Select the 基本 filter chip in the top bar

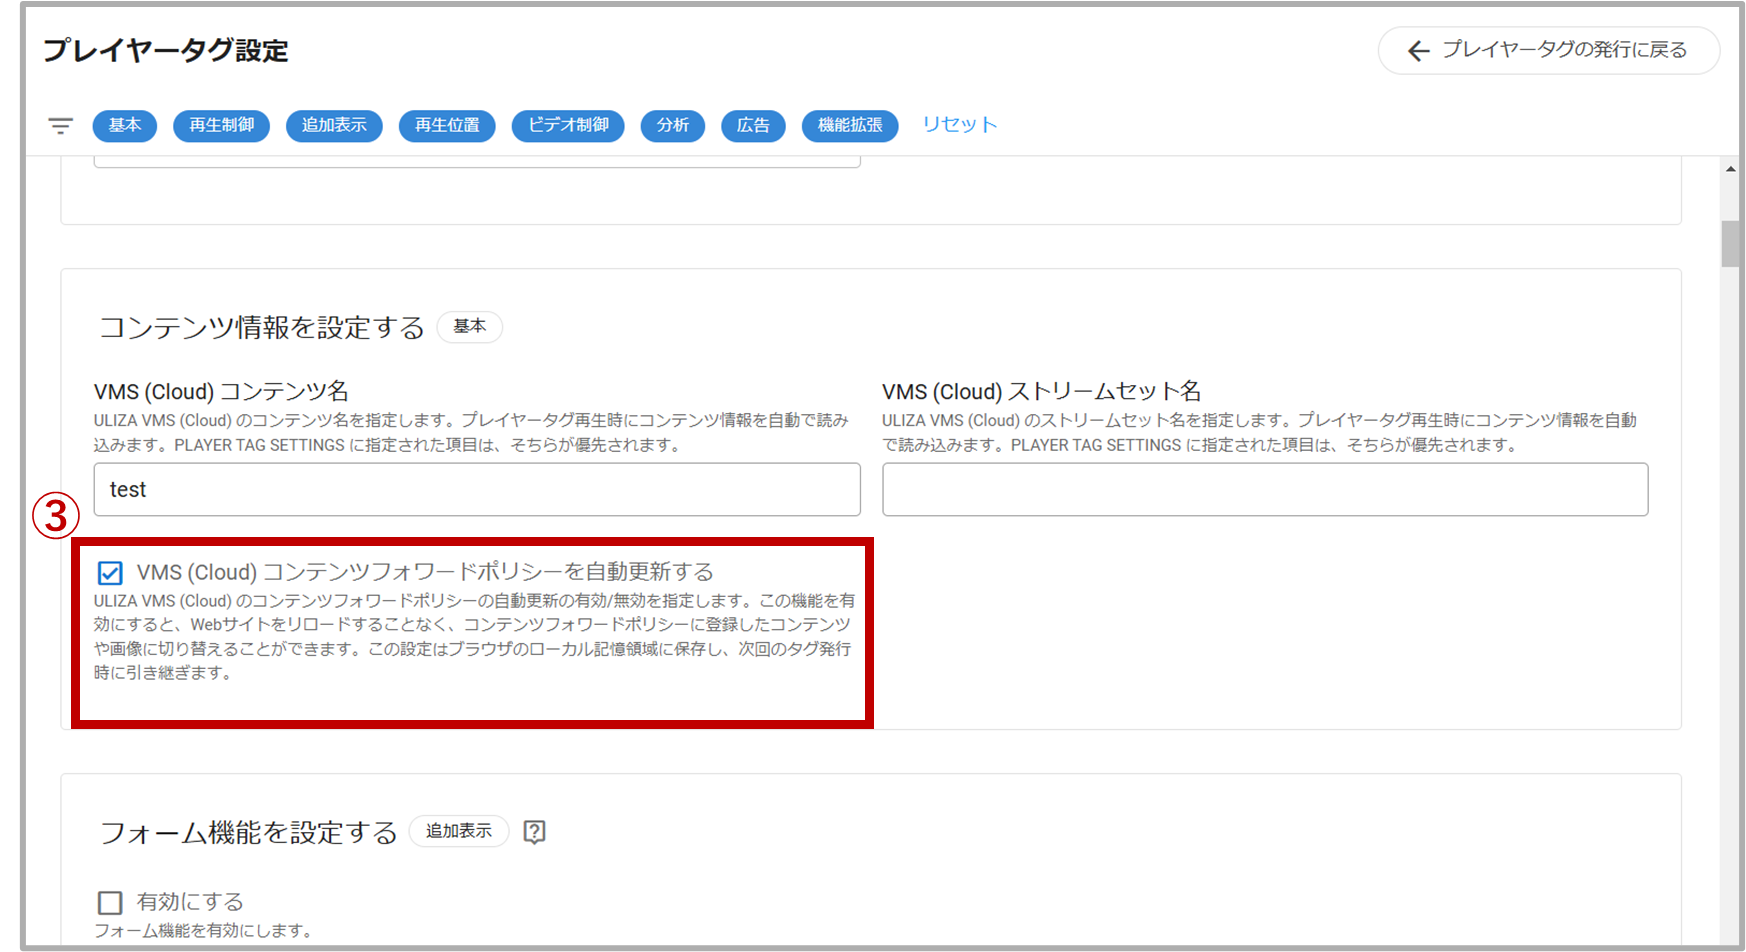125,125
